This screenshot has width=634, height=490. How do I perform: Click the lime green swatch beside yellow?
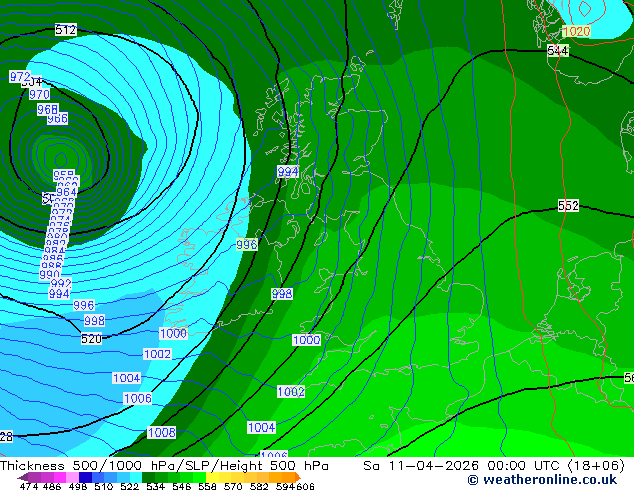(199, 477)
